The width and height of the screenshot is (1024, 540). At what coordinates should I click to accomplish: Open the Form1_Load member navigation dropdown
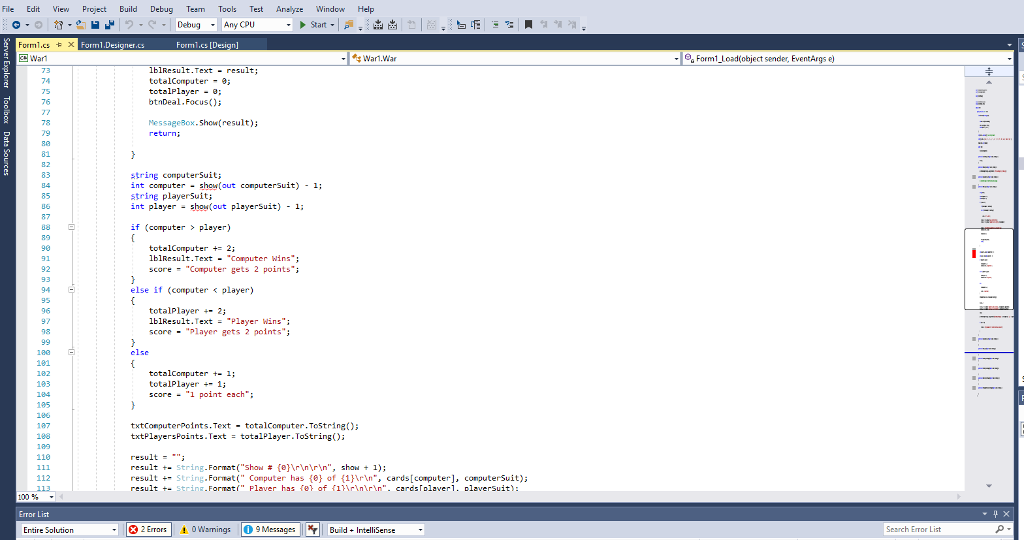point(848,59)
